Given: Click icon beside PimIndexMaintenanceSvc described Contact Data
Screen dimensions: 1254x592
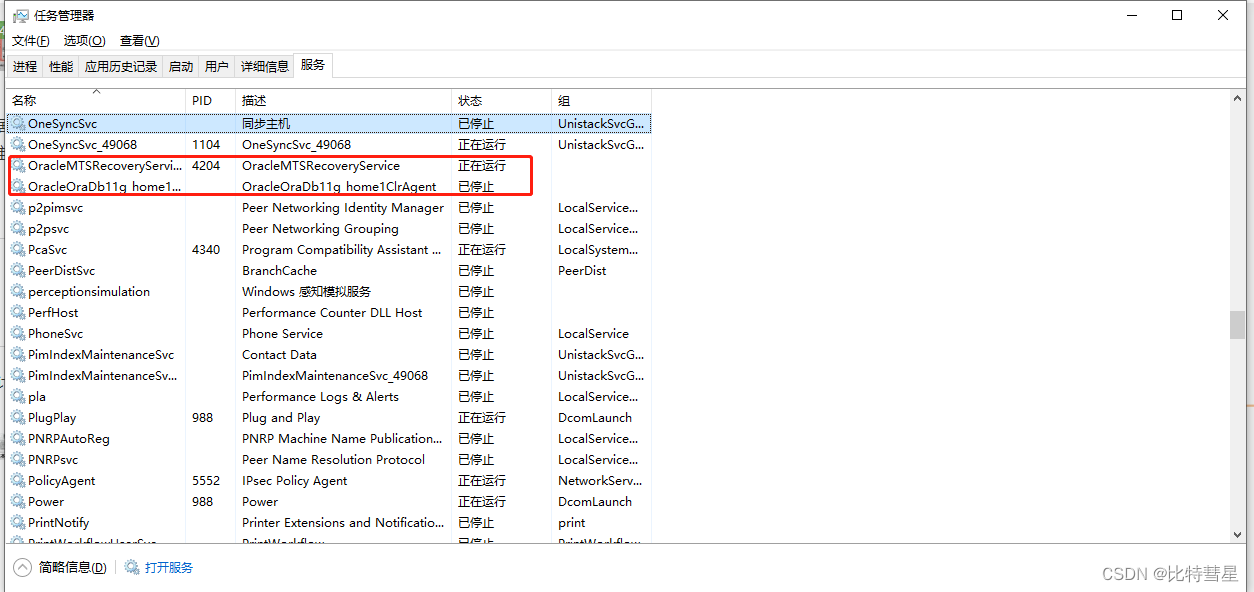Looking at the screenshot, I should [x=18, y=355].
